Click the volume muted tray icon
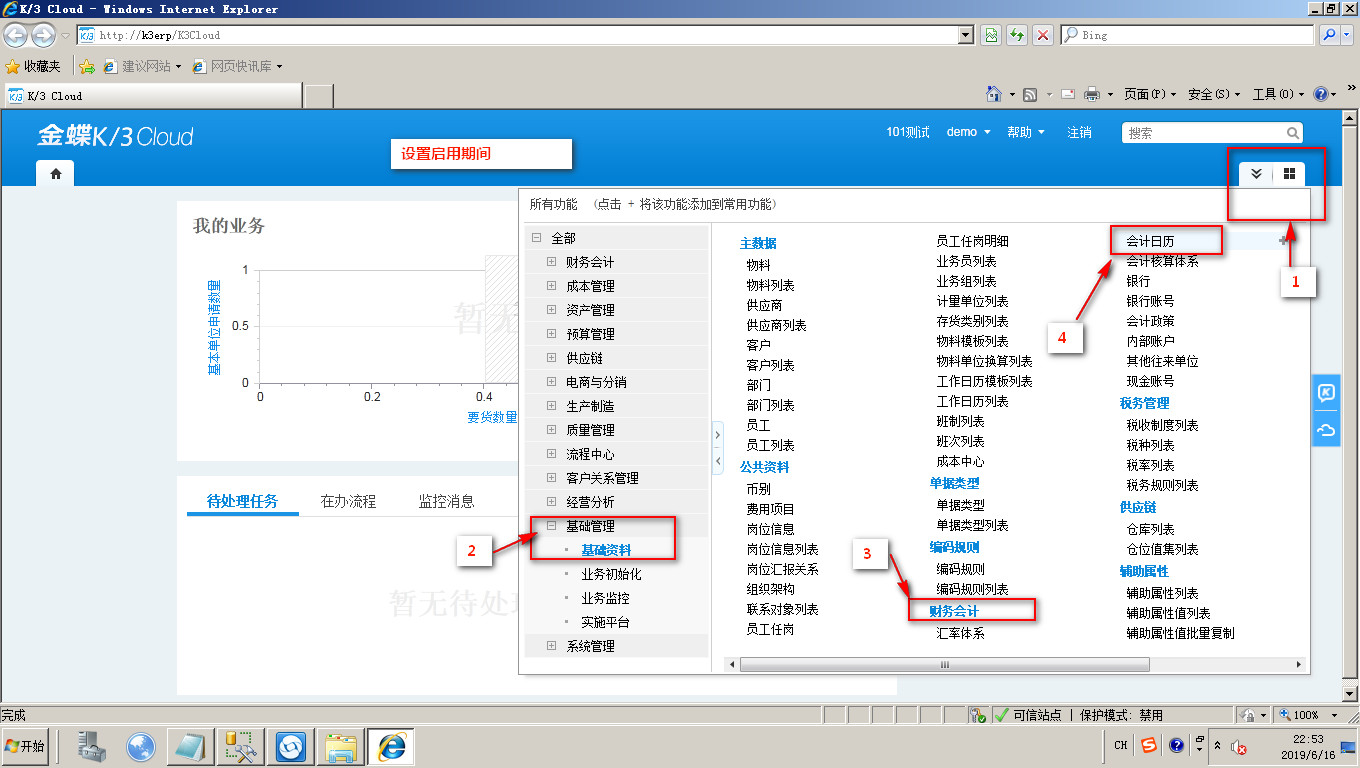 [1238, 747]
